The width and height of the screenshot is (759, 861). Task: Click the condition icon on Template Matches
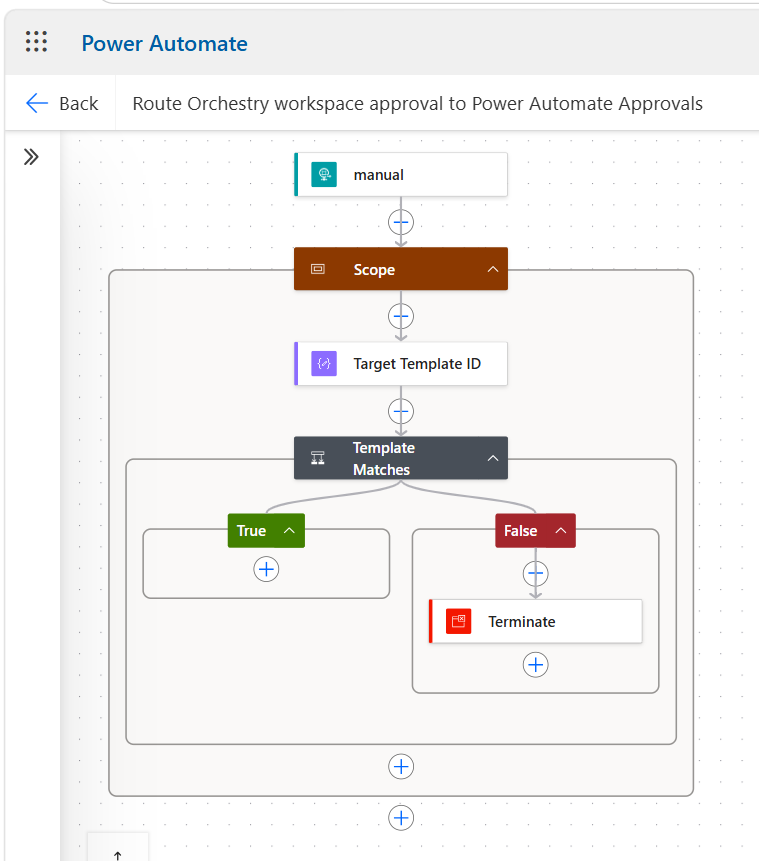pos(318,458)
